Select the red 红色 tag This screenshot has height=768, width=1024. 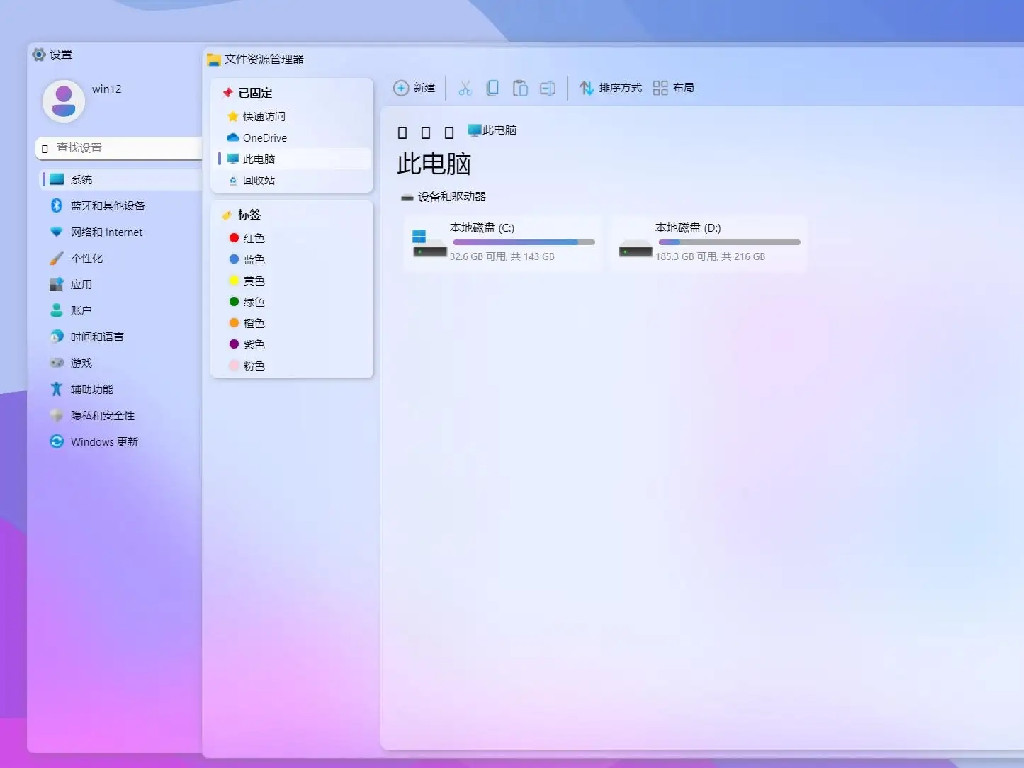pos(253,238)
